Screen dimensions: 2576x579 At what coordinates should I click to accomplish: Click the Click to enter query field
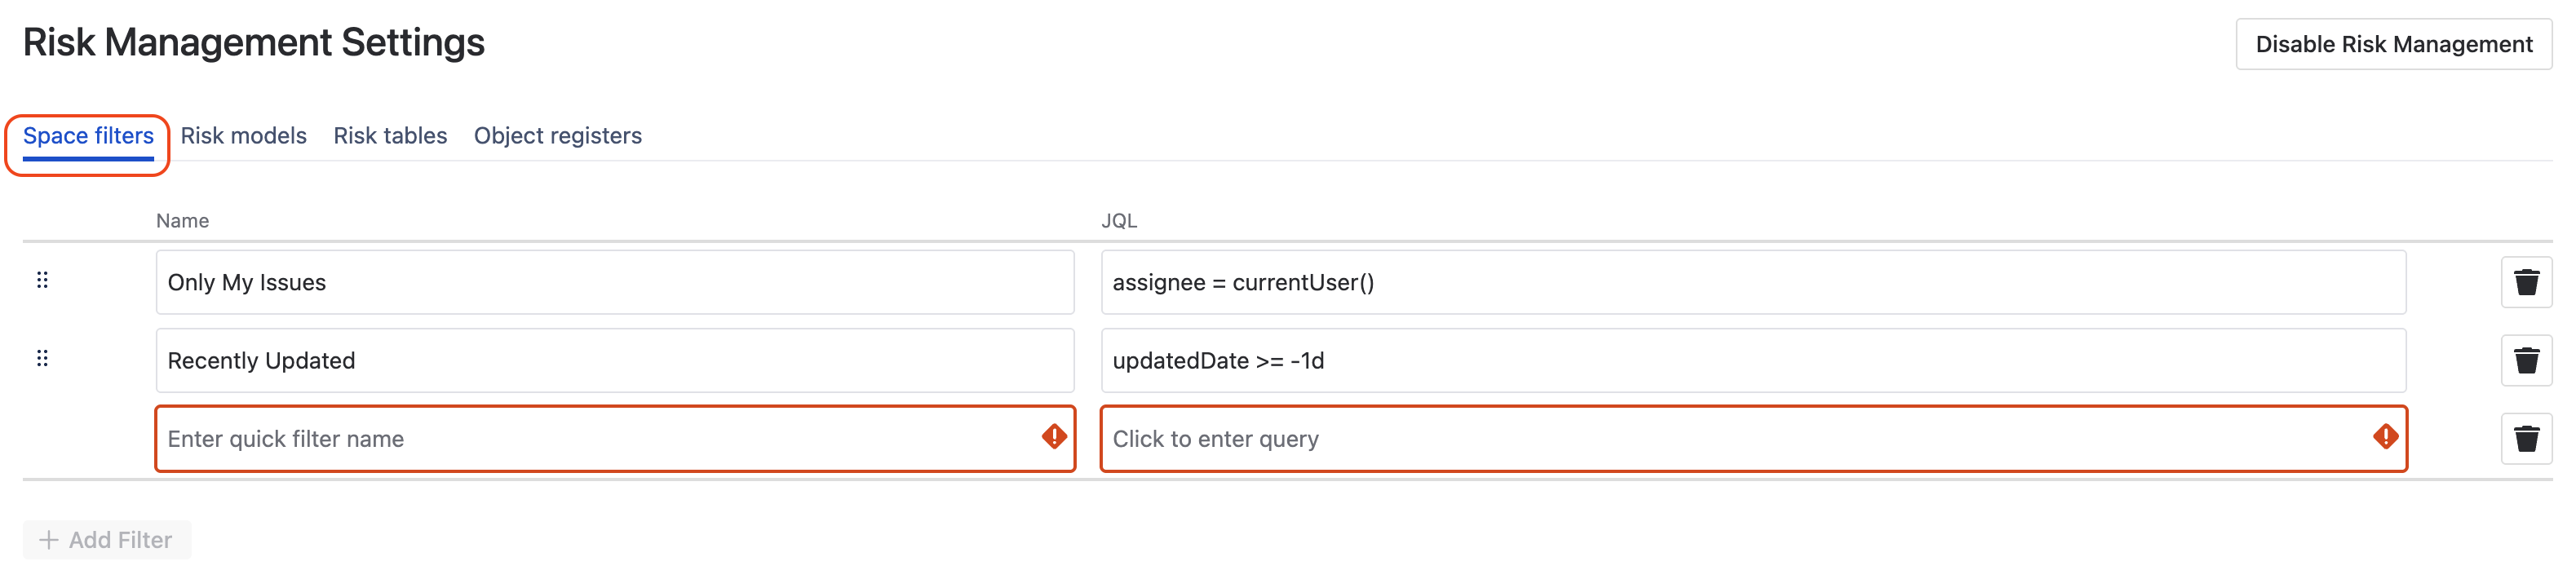coord(1754,438)
